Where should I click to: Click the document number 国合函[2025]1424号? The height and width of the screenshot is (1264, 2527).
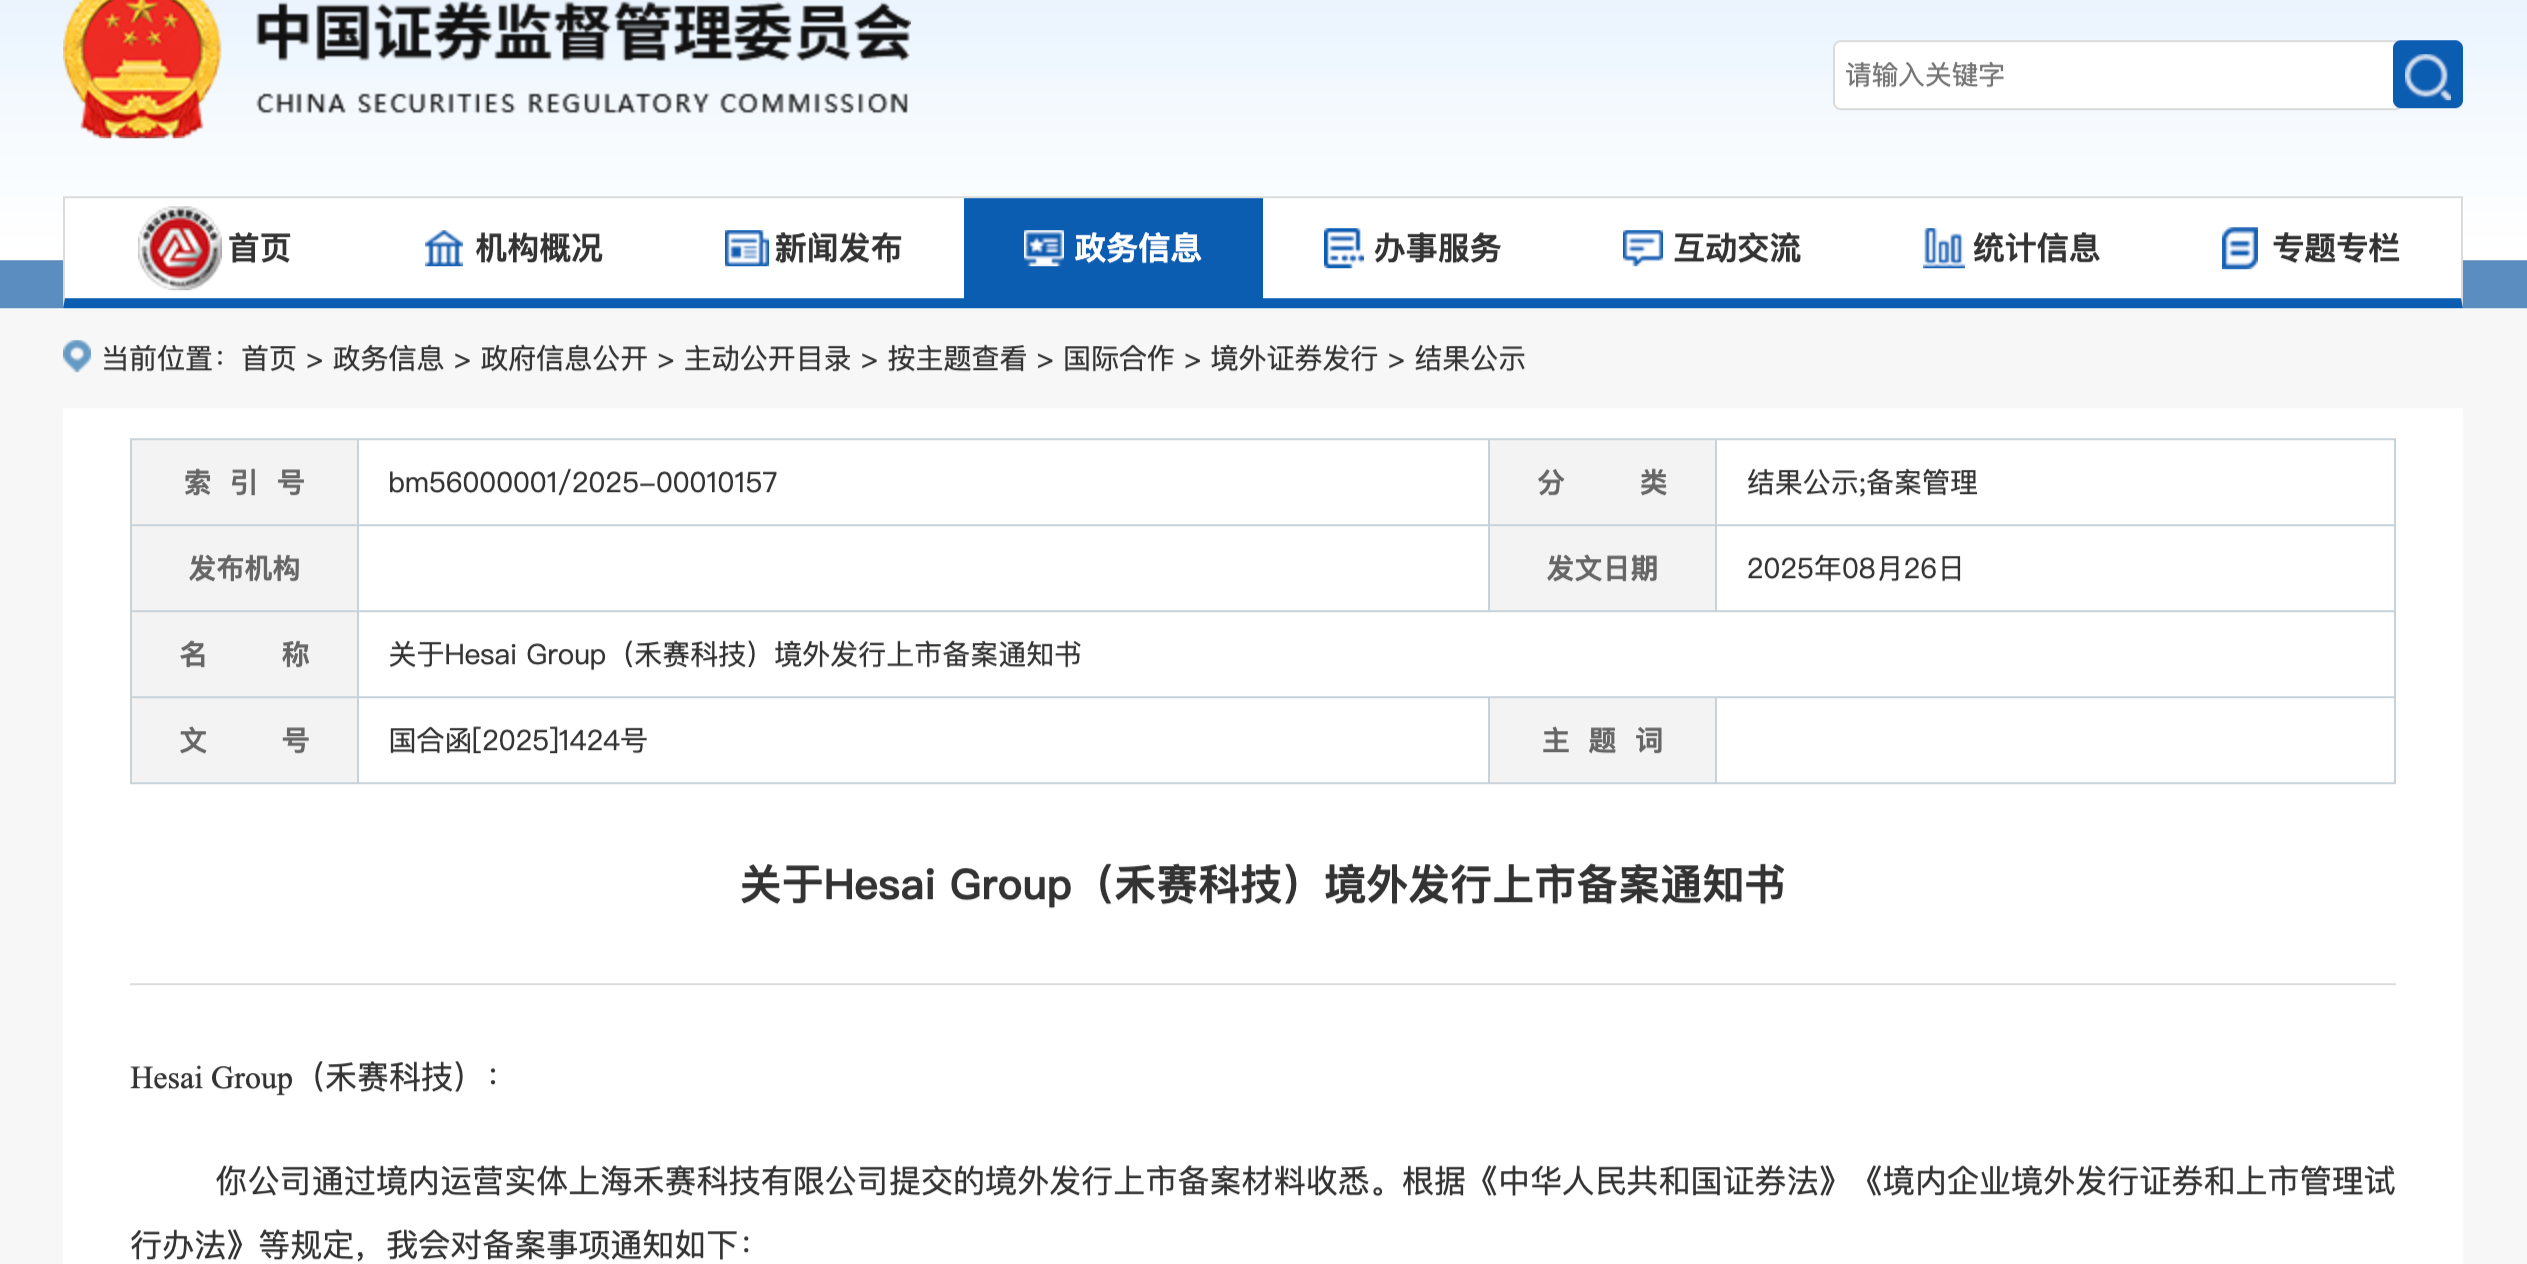(518, 740)
